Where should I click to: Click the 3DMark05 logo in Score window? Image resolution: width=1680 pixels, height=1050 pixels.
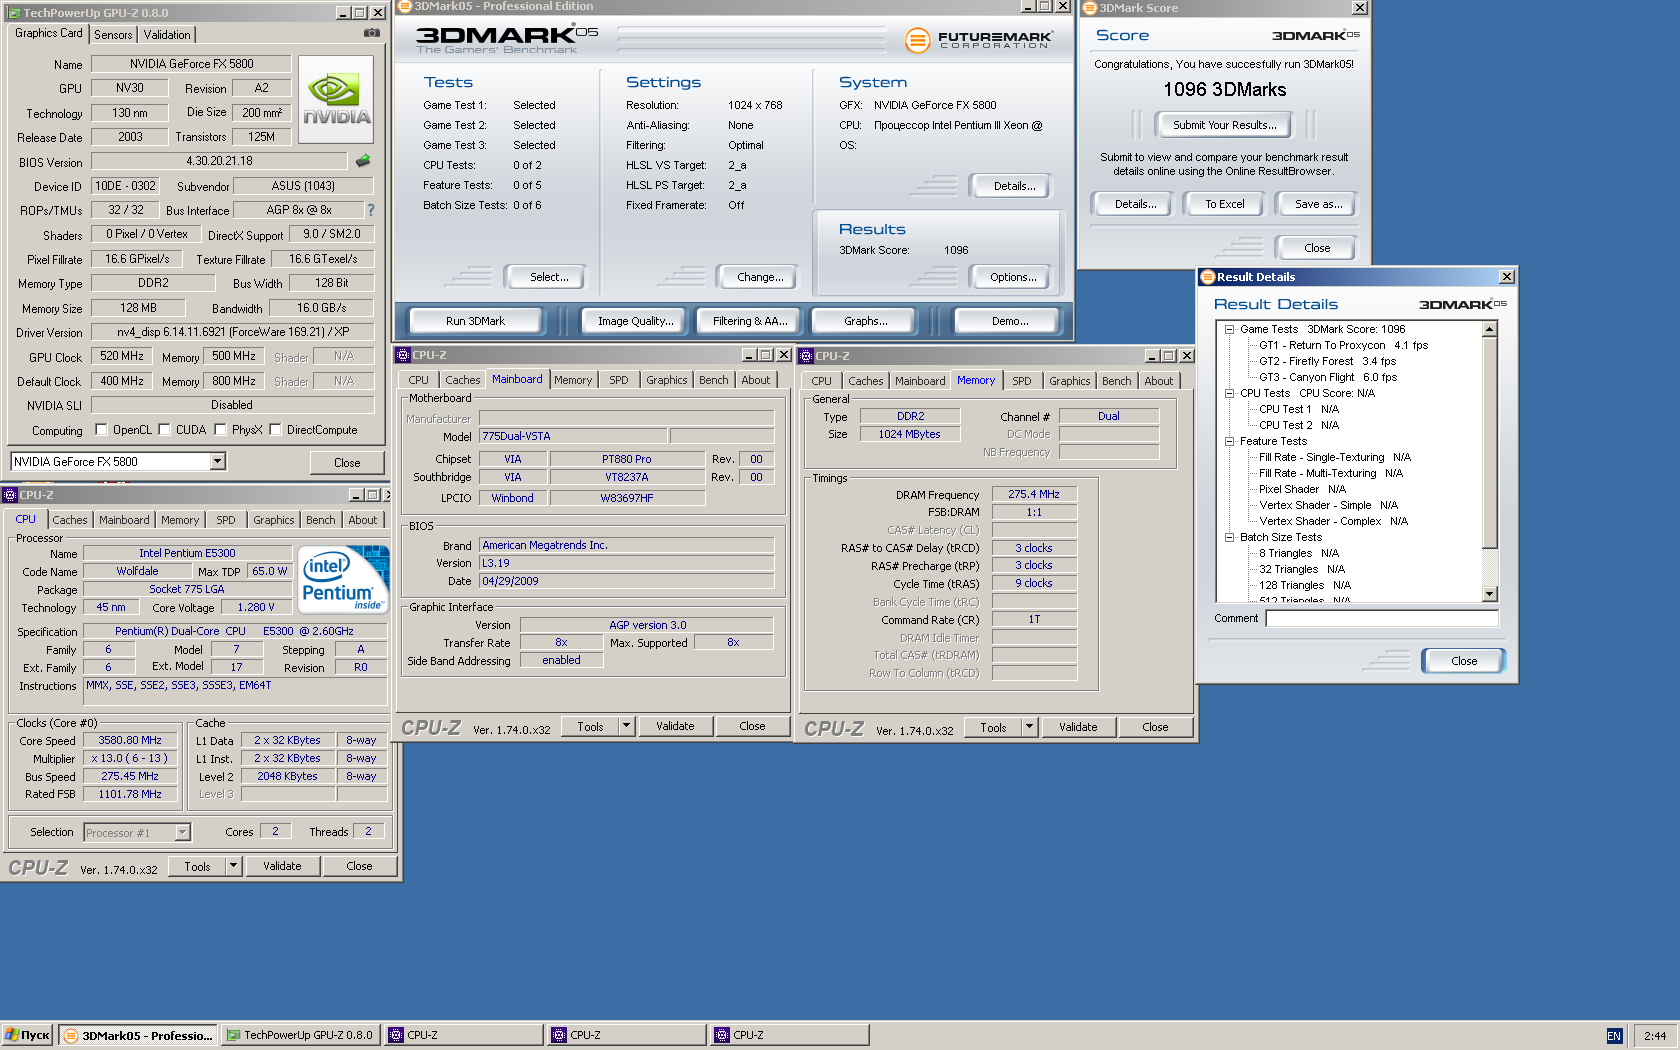pos(1315,35)
